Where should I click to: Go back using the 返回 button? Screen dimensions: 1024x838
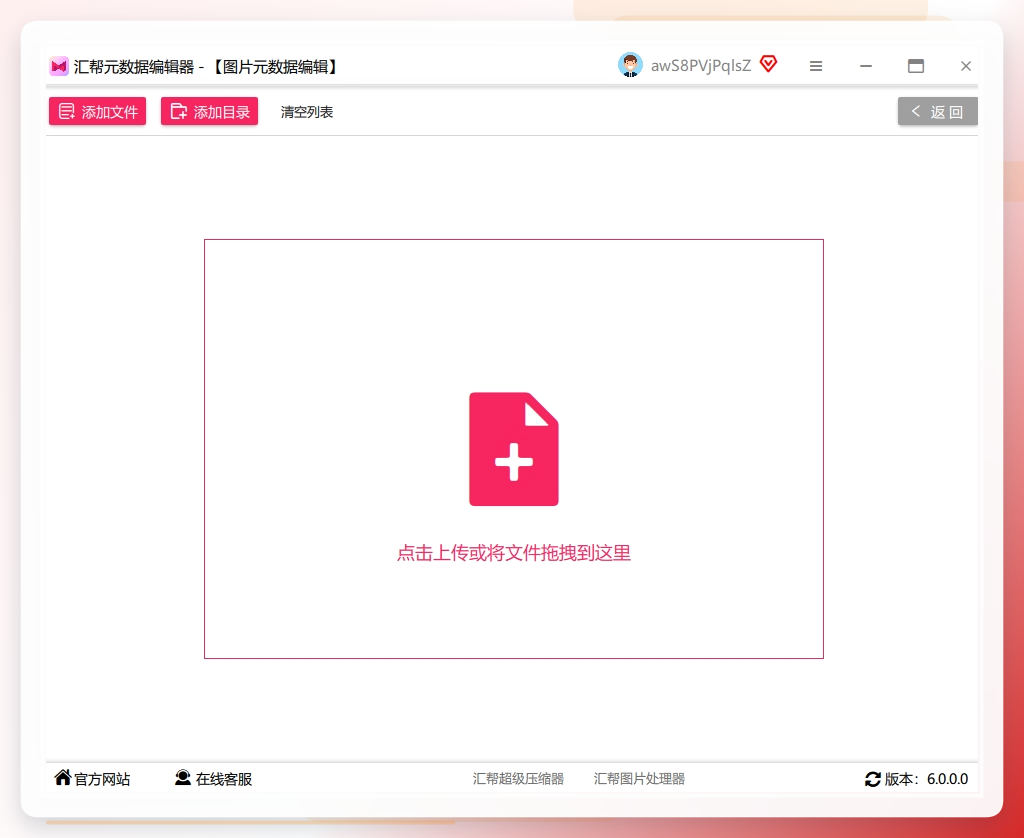pos(937,112)
